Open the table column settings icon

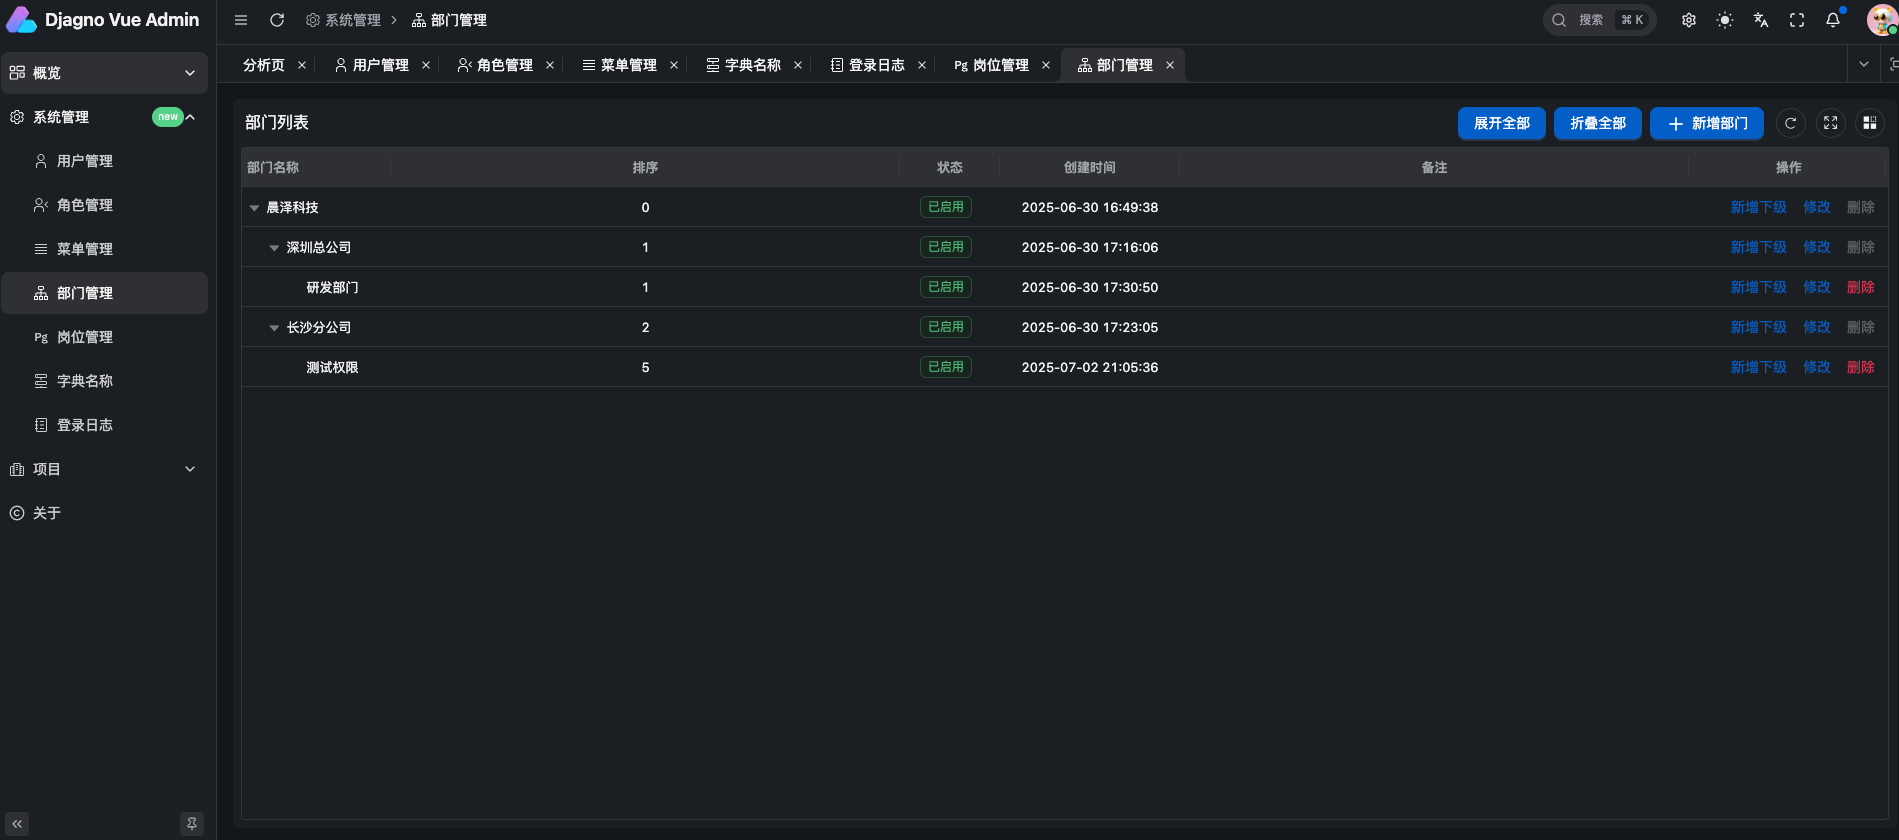1869,123
